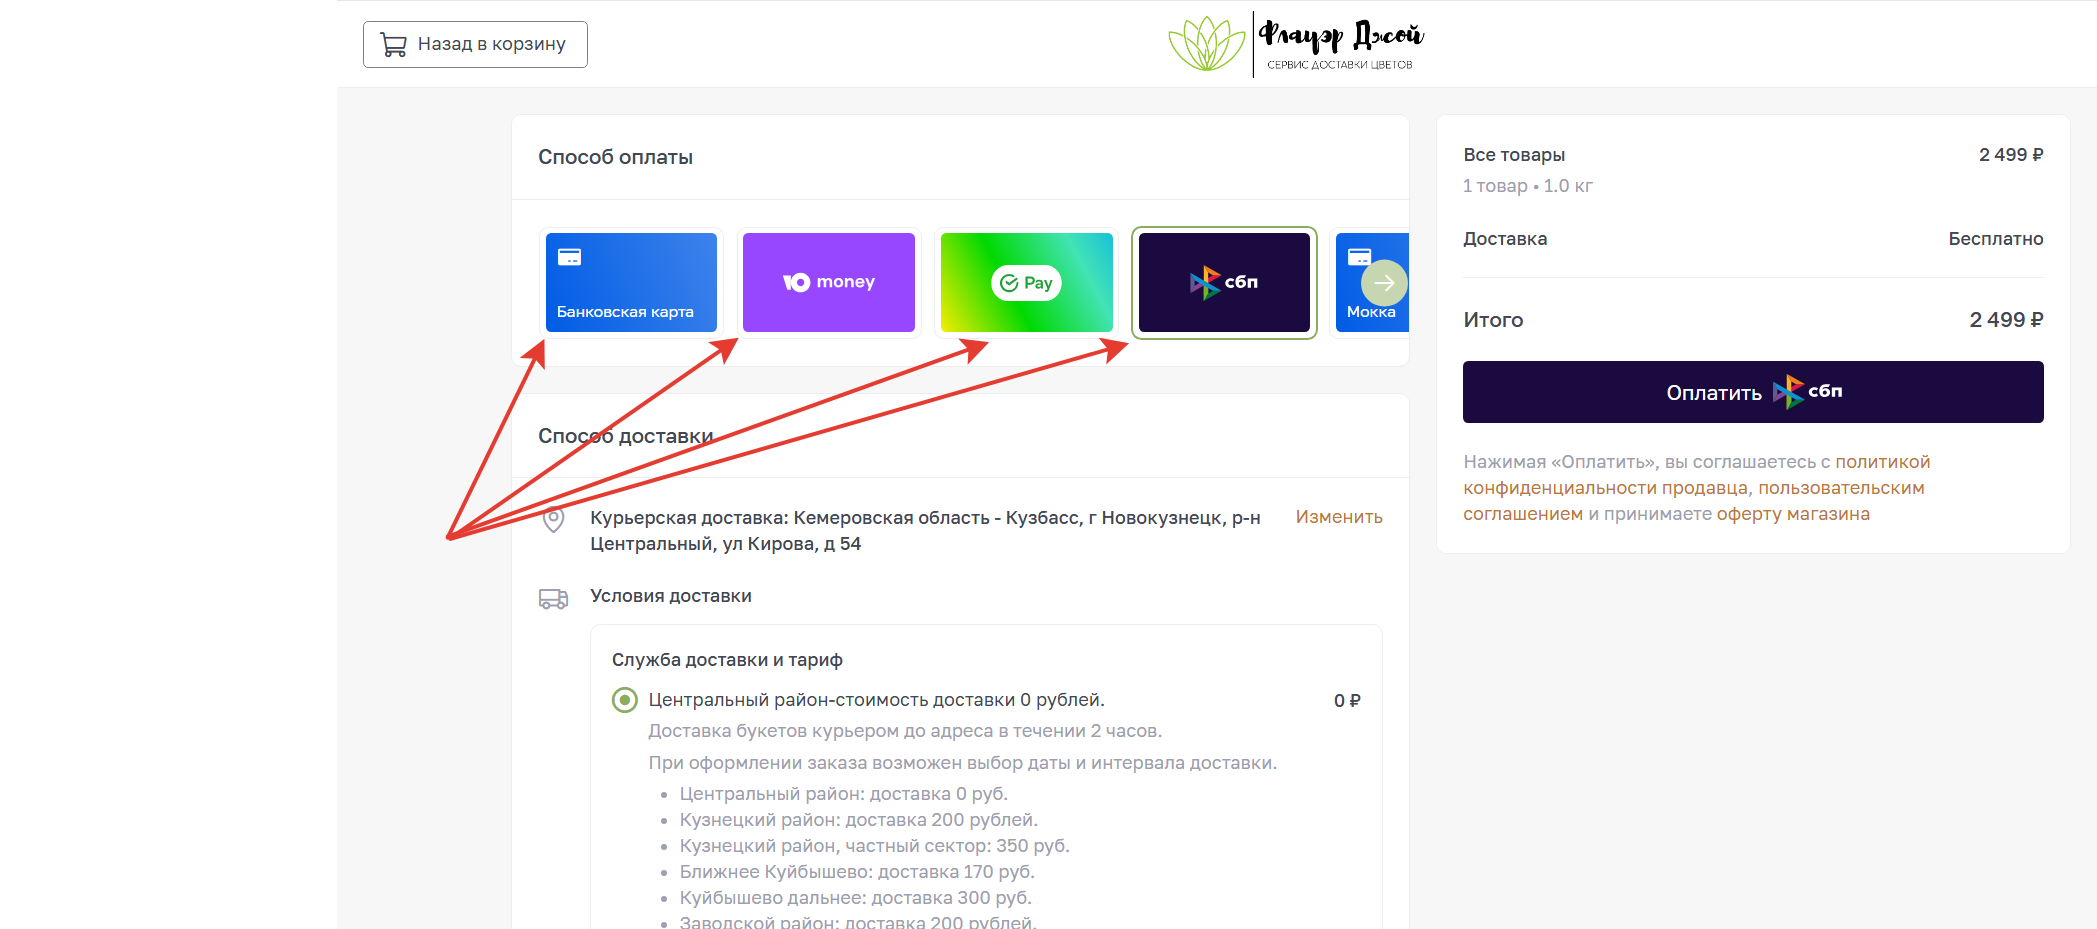The image size is (2097, 929).
Task: Show more payment methods with arrow button
Action: coord(1384,283)
